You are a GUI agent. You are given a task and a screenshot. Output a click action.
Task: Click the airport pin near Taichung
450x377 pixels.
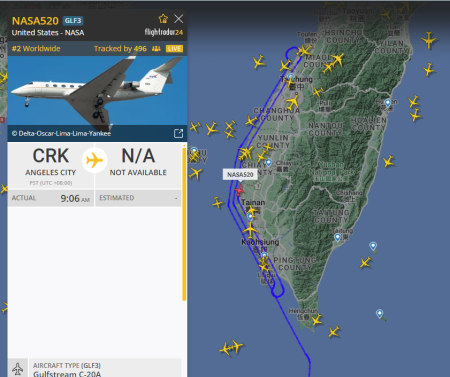291,77
